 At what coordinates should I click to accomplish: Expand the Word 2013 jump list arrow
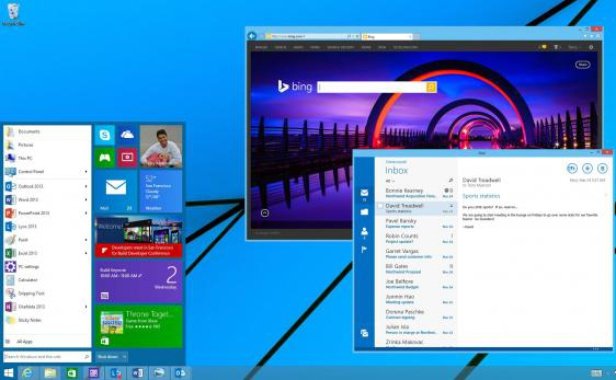[x=86, y=200]
